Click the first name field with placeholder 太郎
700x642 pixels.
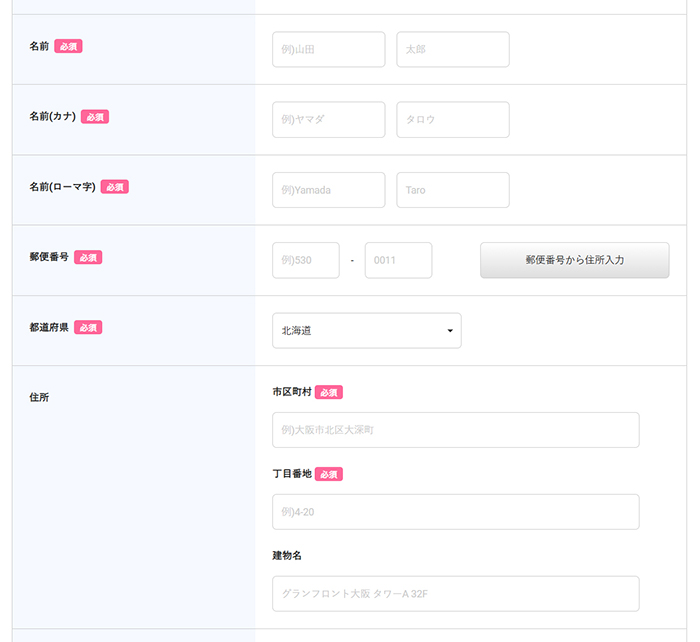coord(452,49)
